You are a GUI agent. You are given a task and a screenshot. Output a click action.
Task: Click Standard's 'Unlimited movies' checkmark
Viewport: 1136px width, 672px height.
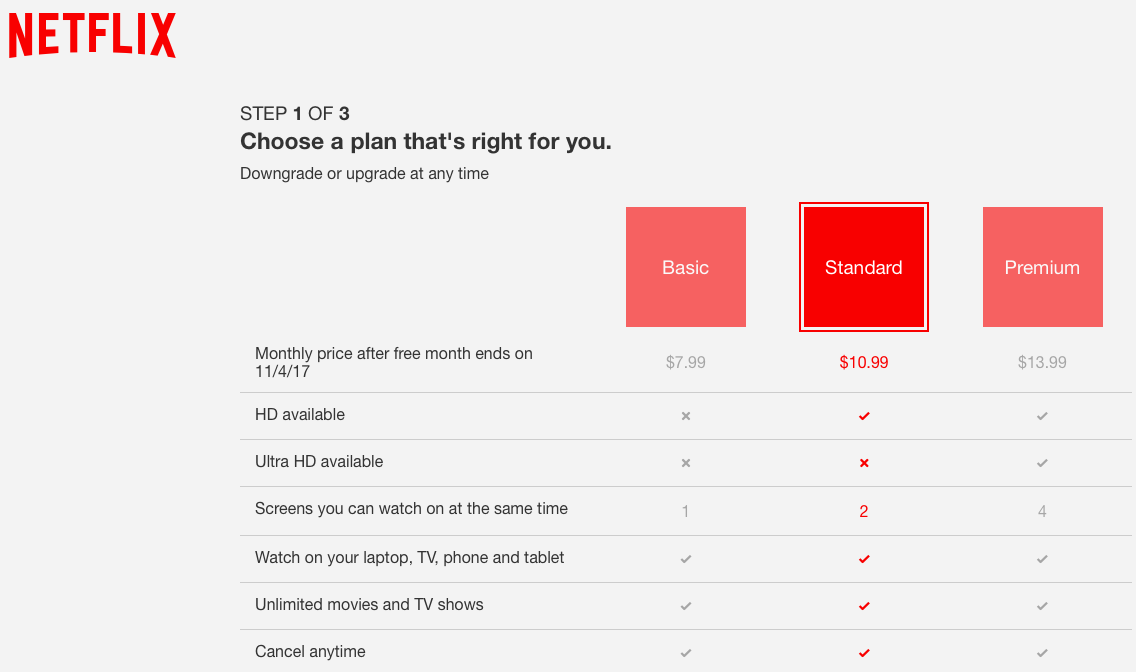click(x=863, y=606)
